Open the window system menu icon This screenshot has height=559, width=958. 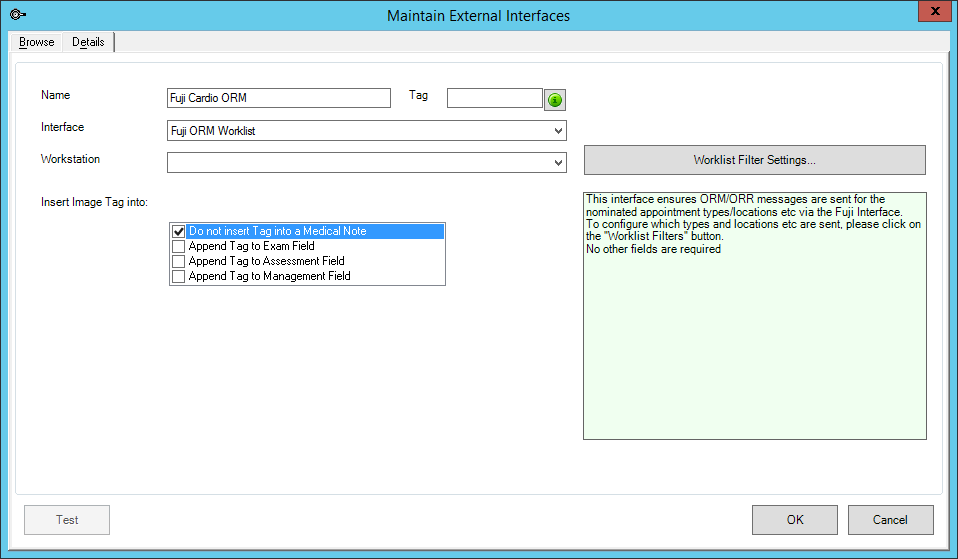tap(18, 14)
